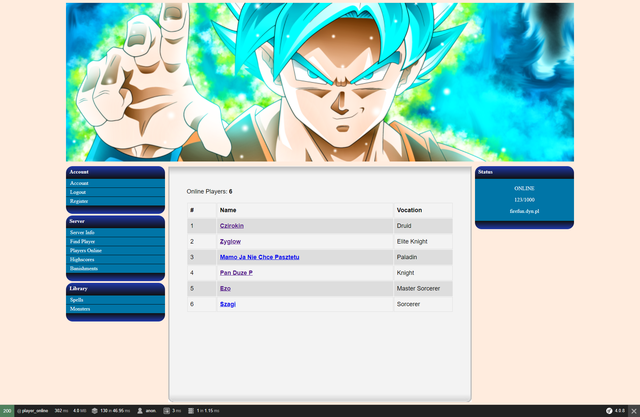Screen dimensions: 640x417
Task: Open the database icon panel showing 1 query
Action: (203, 411)
